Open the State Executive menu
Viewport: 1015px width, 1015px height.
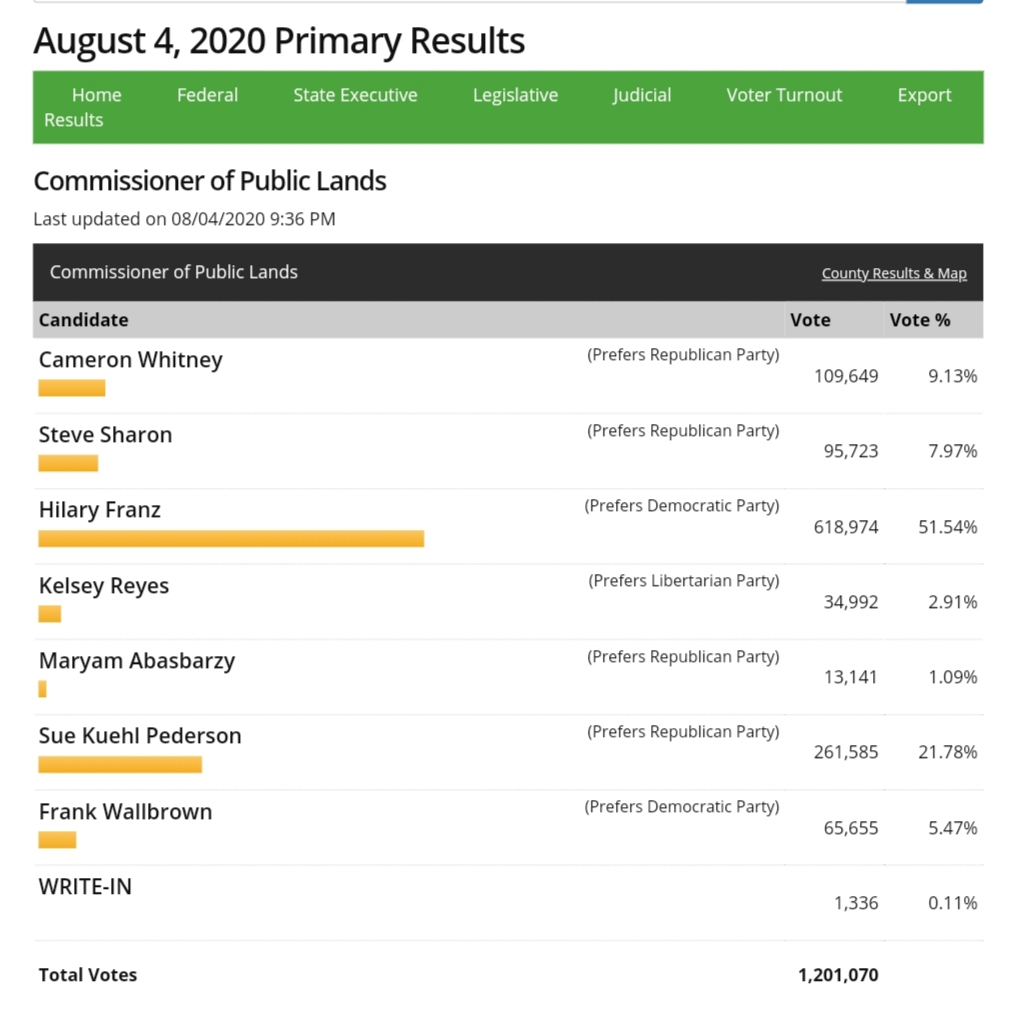click(355, 96)
